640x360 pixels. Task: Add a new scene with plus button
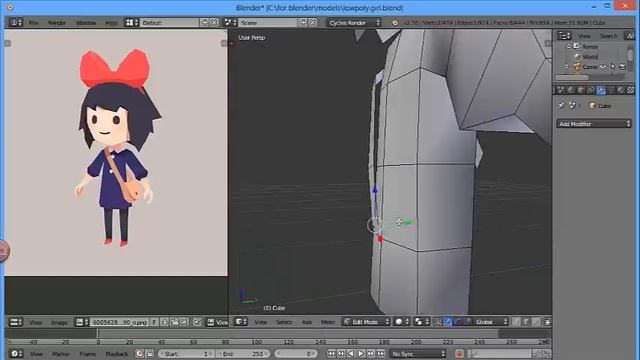tap(303, 22)
